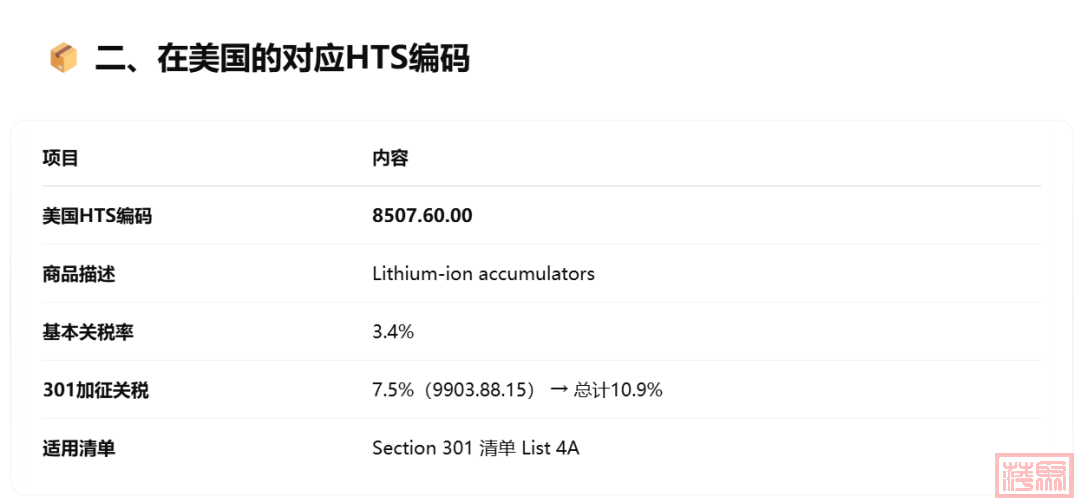Select the 美国HTS编码 row label
This screenshot has height=503, width=1080.
[x=97, y=216]
